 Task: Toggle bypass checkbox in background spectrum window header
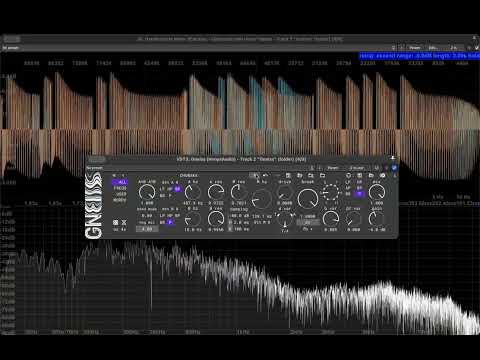pos(477,48)
